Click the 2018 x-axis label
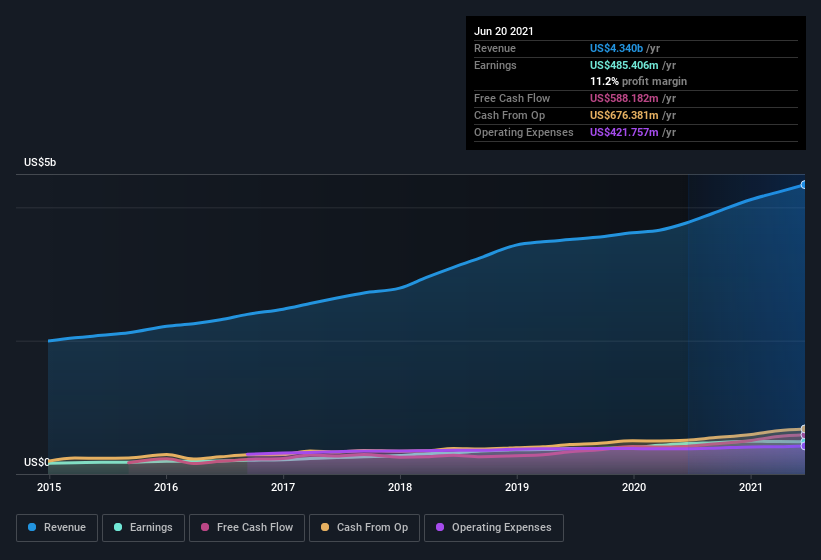Image resolution: width=821 pixels, height=560 pixels. click(400, 487)
